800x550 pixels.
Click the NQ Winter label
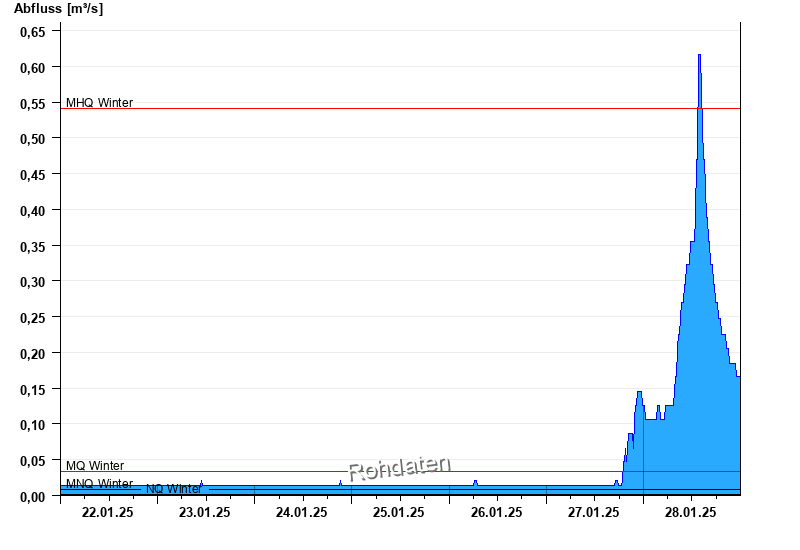pos(174,489)
